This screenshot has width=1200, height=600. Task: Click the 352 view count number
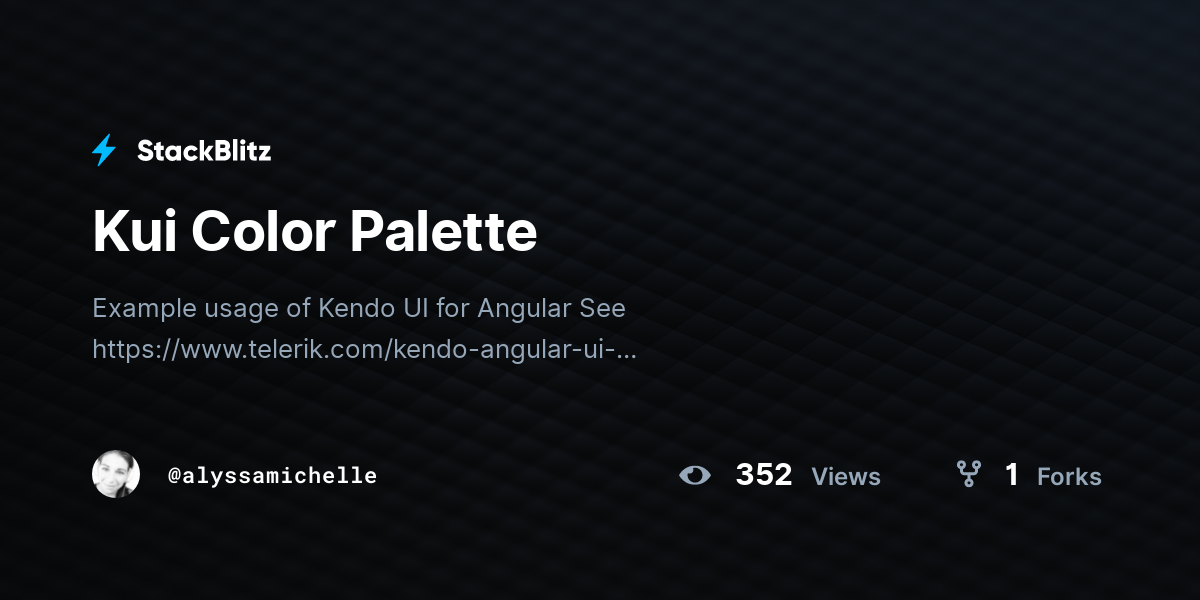764,475
